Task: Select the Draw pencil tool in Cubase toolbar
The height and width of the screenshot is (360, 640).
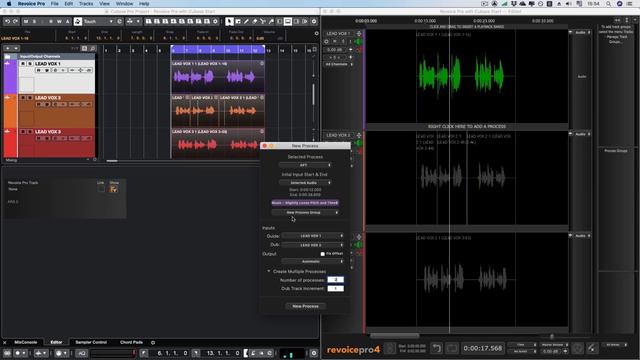Action: (246, 21)
